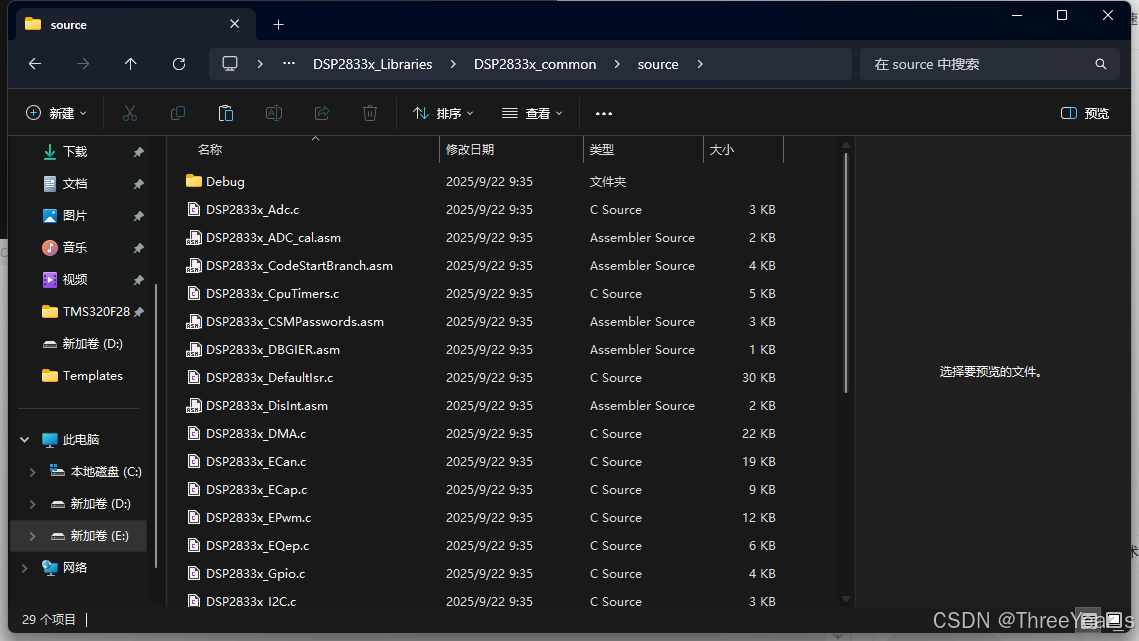
Task: Open the 新建 dropdown menu
Action: coord(56,113)
